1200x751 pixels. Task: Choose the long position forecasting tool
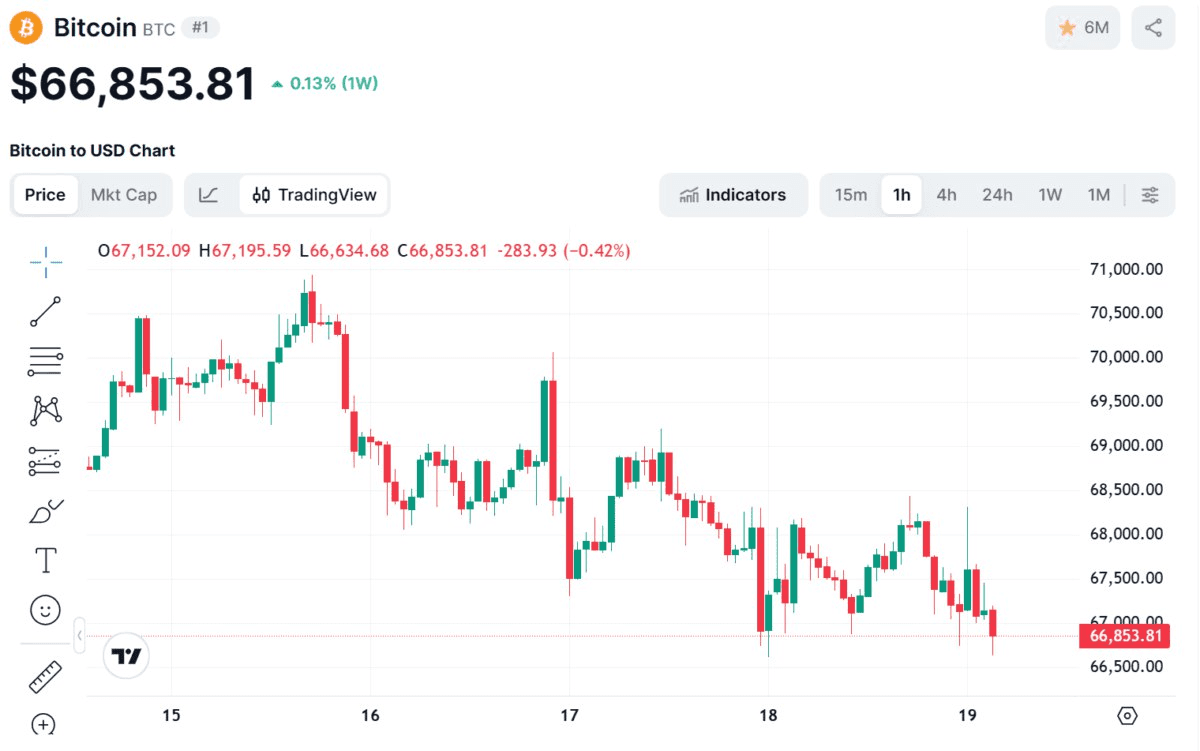pyautogui.click(x=46, y=460)
